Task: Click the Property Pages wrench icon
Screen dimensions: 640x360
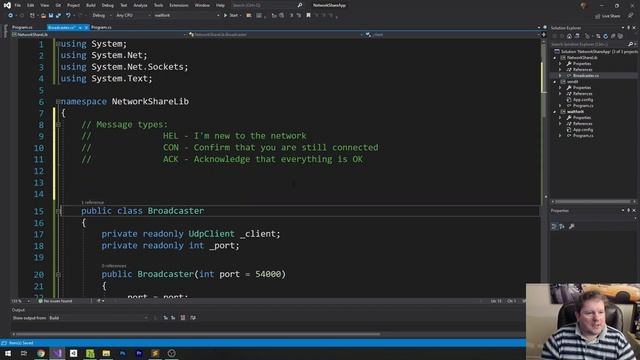Action: [x=571, y=227]
